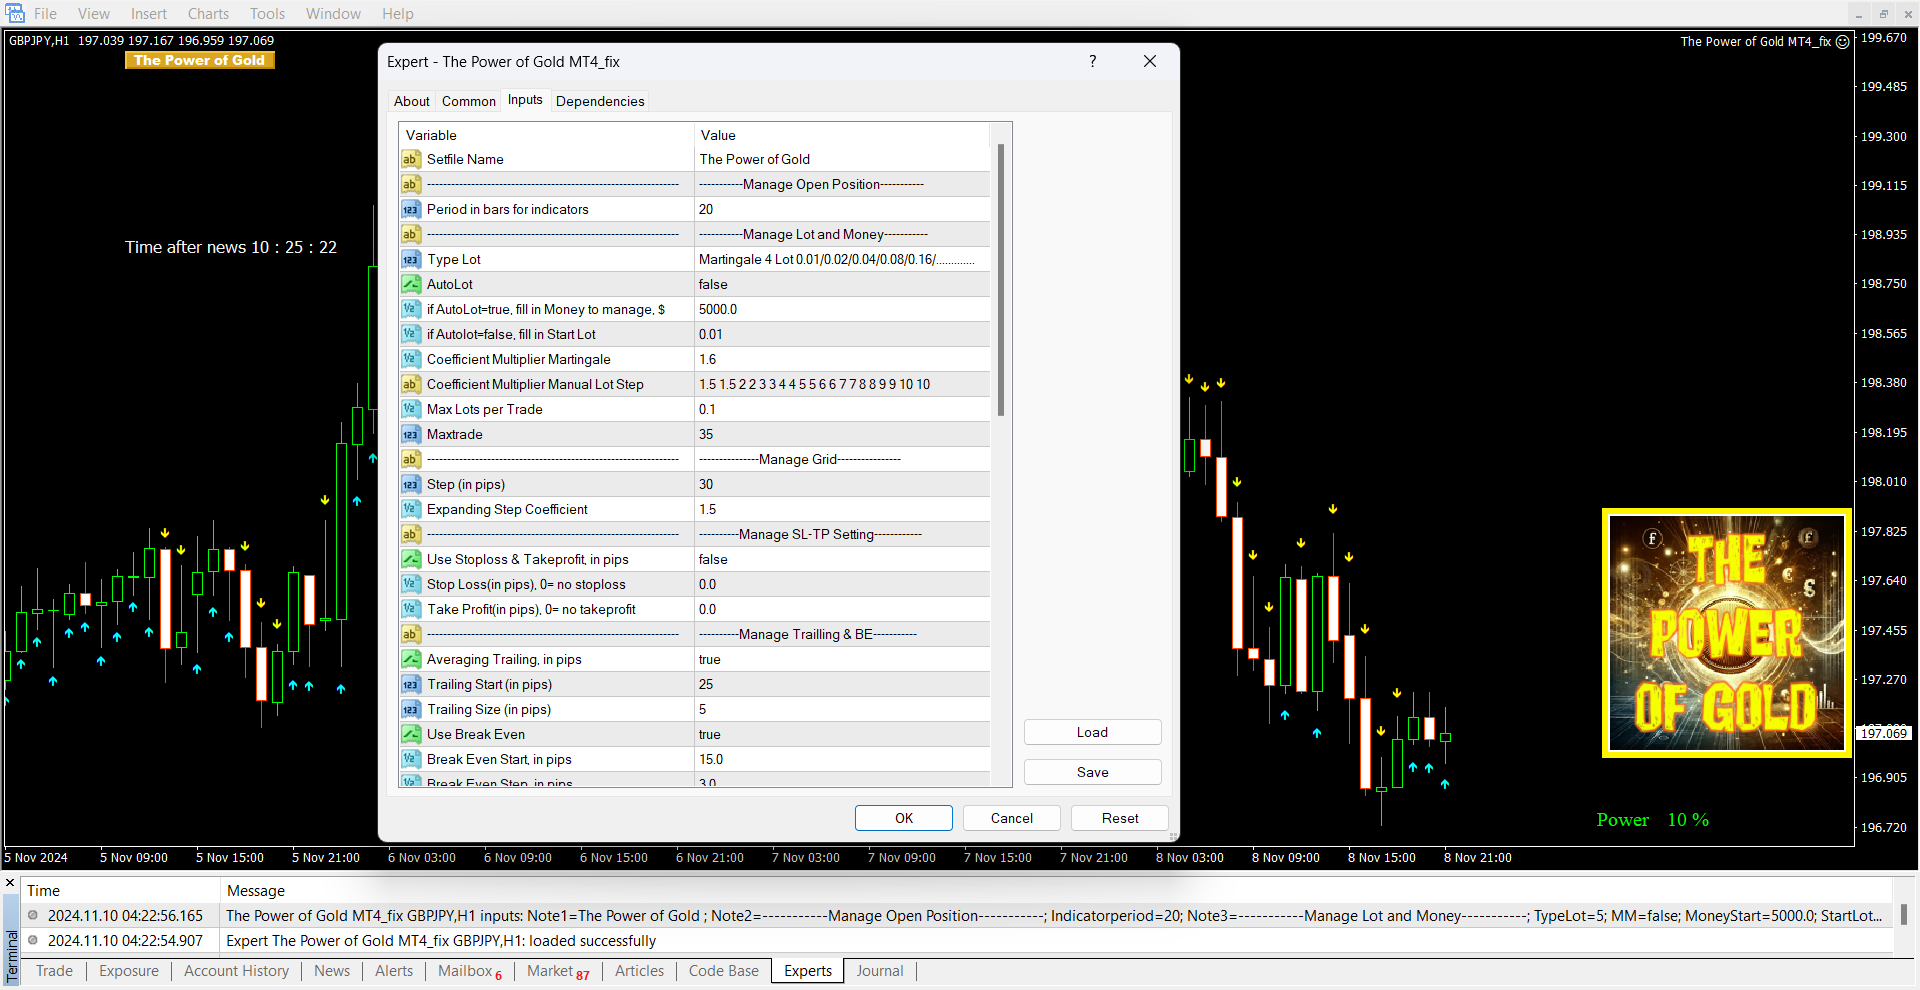Image resolution: width=1920 pixels, height=990 pixels.
Task: Click the smiley face icon by expert name
Action: pyautogui.click(x=1842, y=42)
